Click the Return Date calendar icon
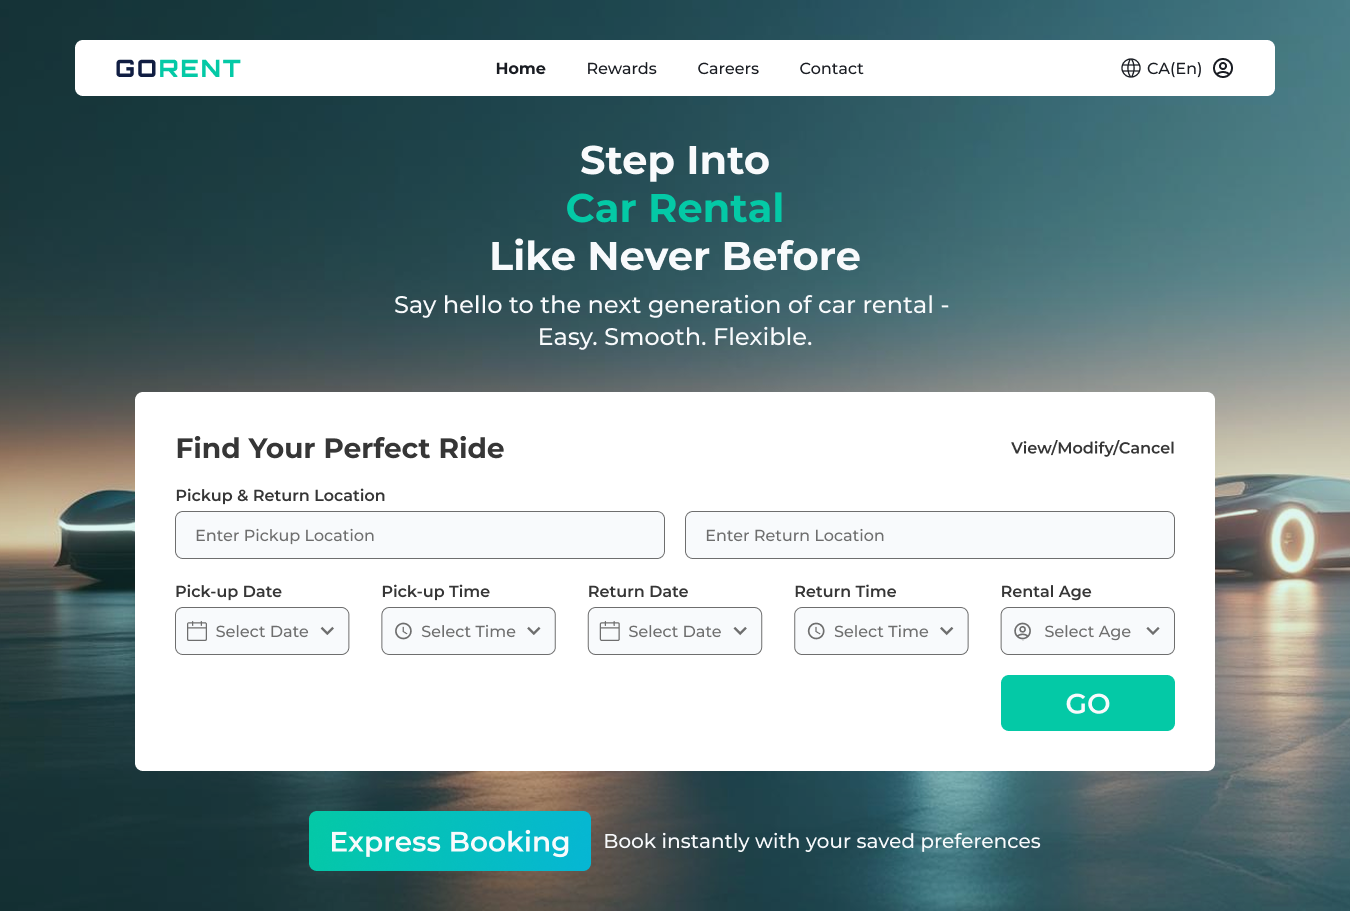Viewport: 1350px width, 911px height. click(610, 631)
